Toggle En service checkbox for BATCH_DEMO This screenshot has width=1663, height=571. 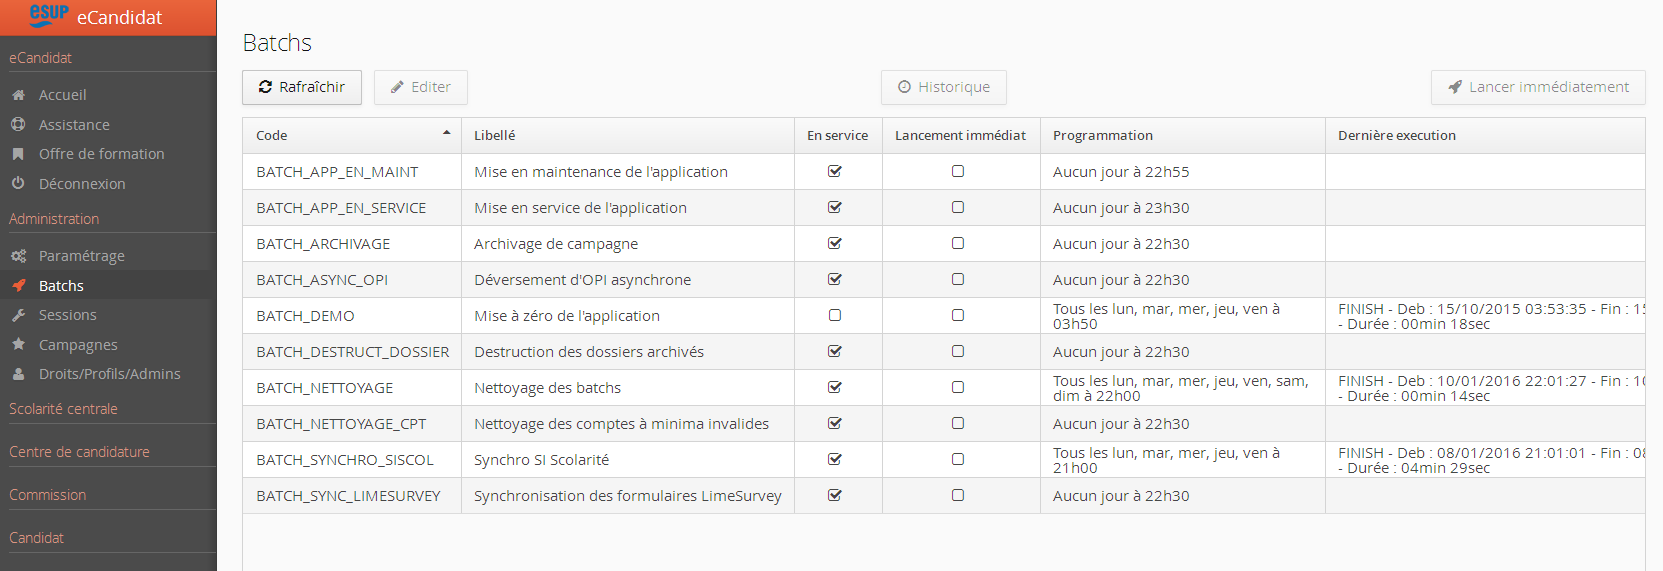click(835, 316)
